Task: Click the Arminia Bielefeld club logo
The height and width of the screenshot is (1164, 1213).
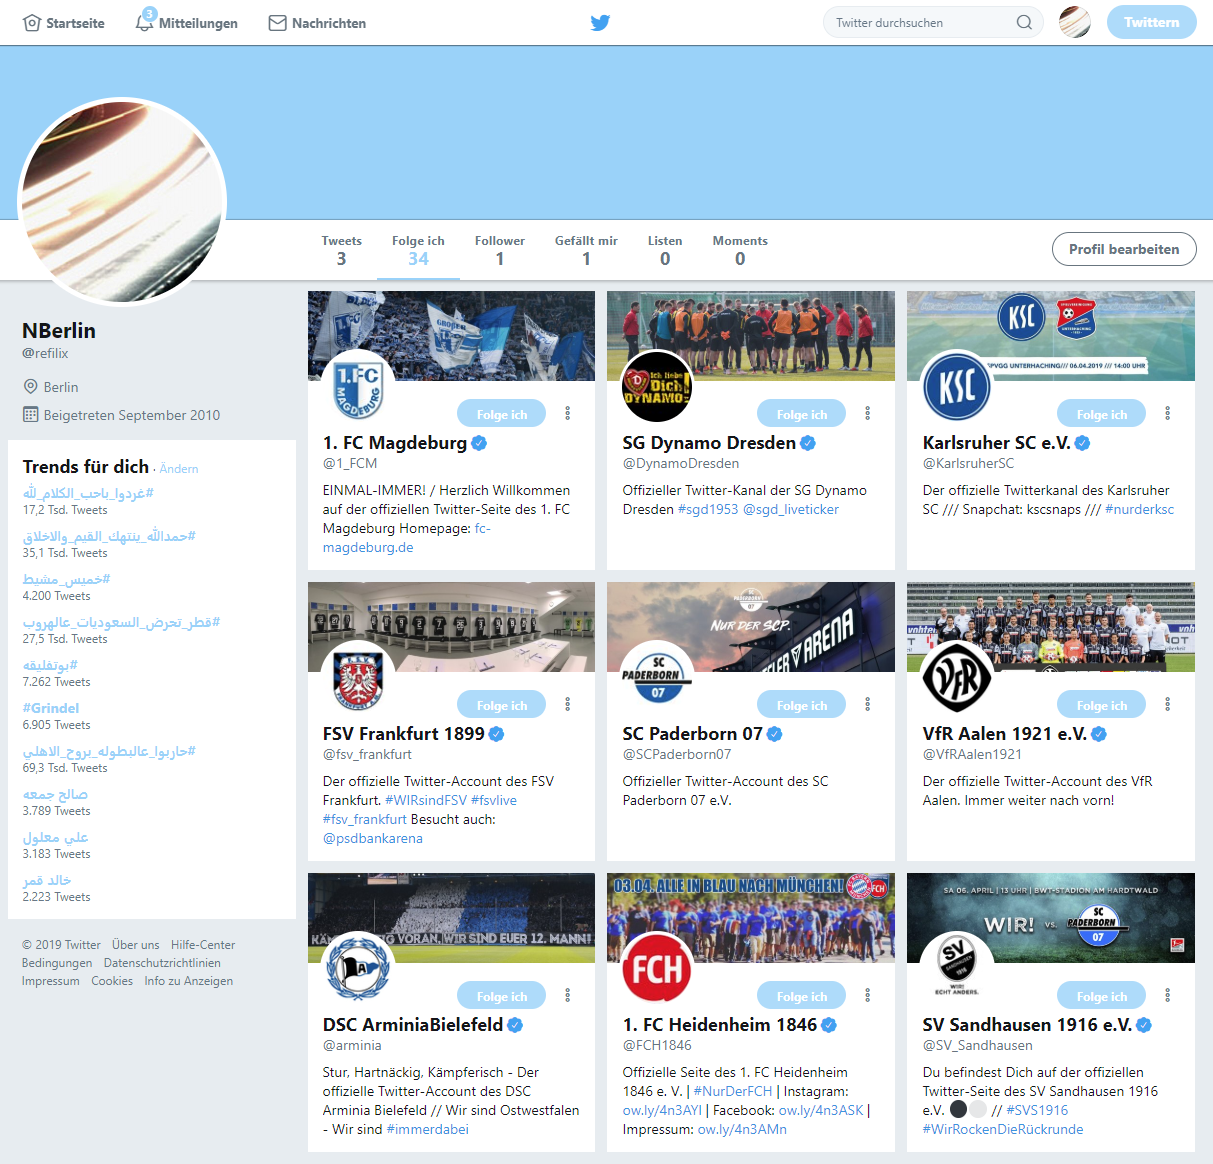Action: pyautogui.click(x=358, y=969)
